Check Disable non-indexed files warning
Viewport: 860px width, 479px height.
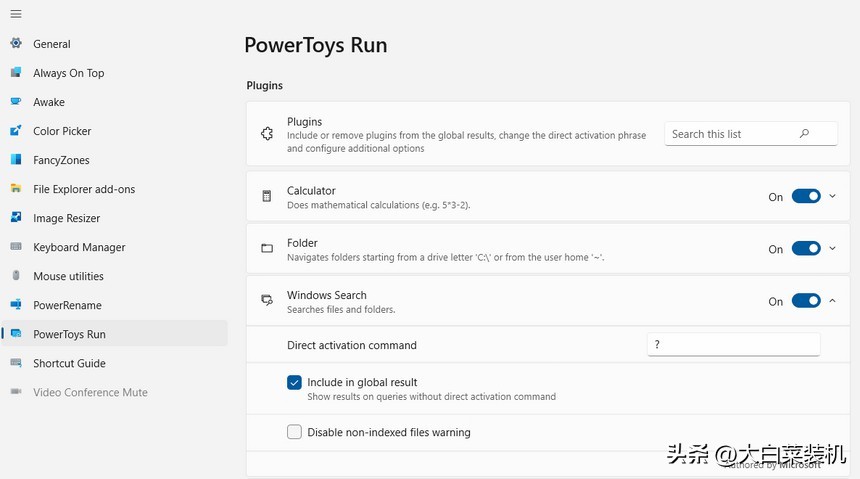pos(294,432)
